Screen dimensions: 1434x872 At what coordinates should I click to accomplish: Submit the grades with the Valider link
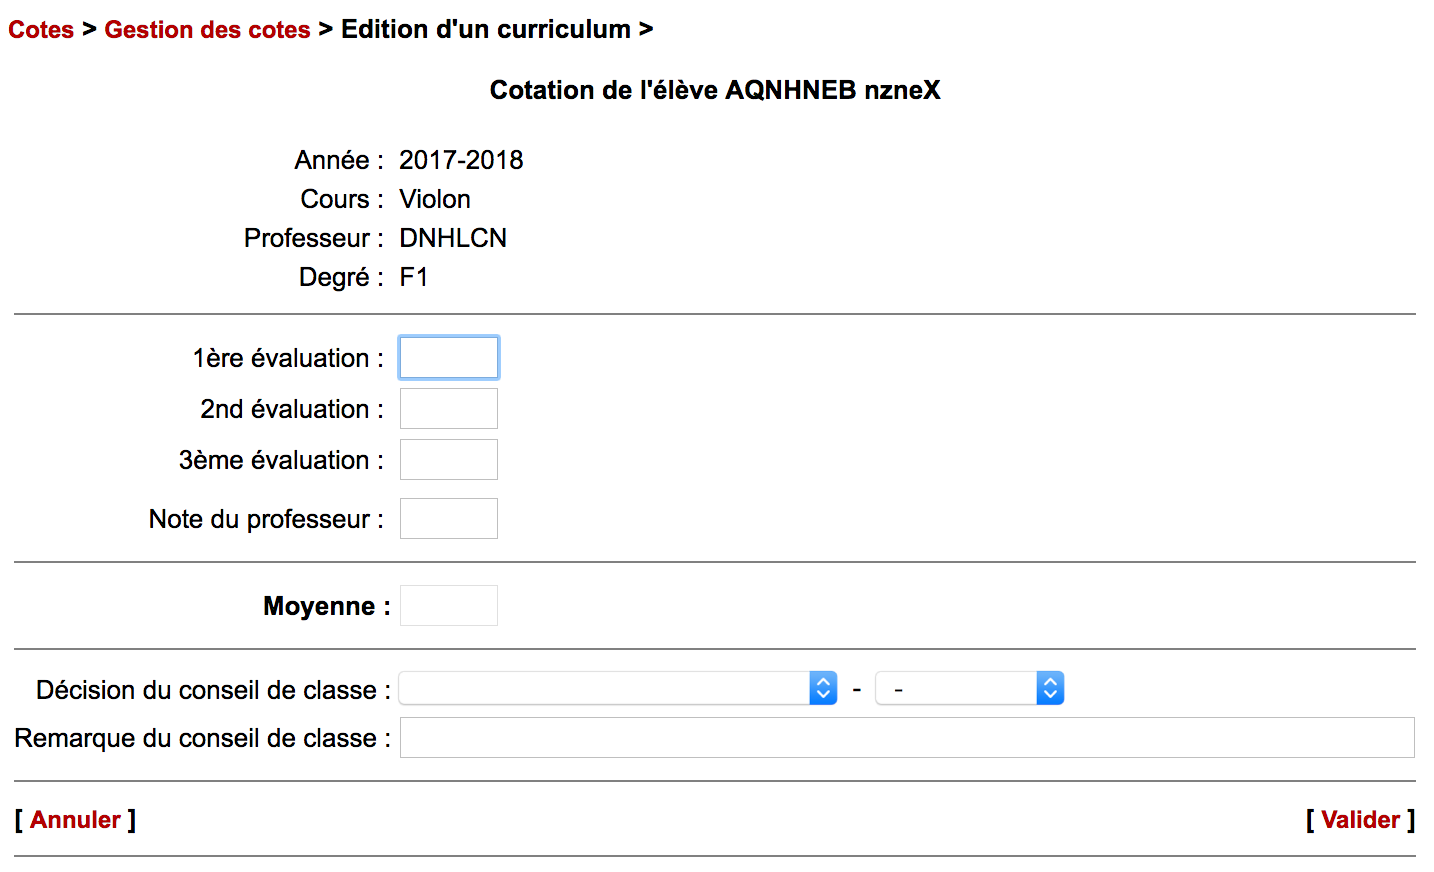click(1360, 820)
